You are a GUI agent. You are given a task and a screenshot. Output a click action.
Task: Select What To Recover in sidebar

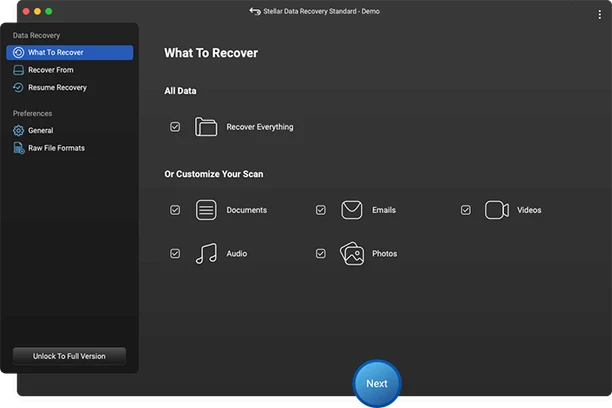(x=56, y=53)
